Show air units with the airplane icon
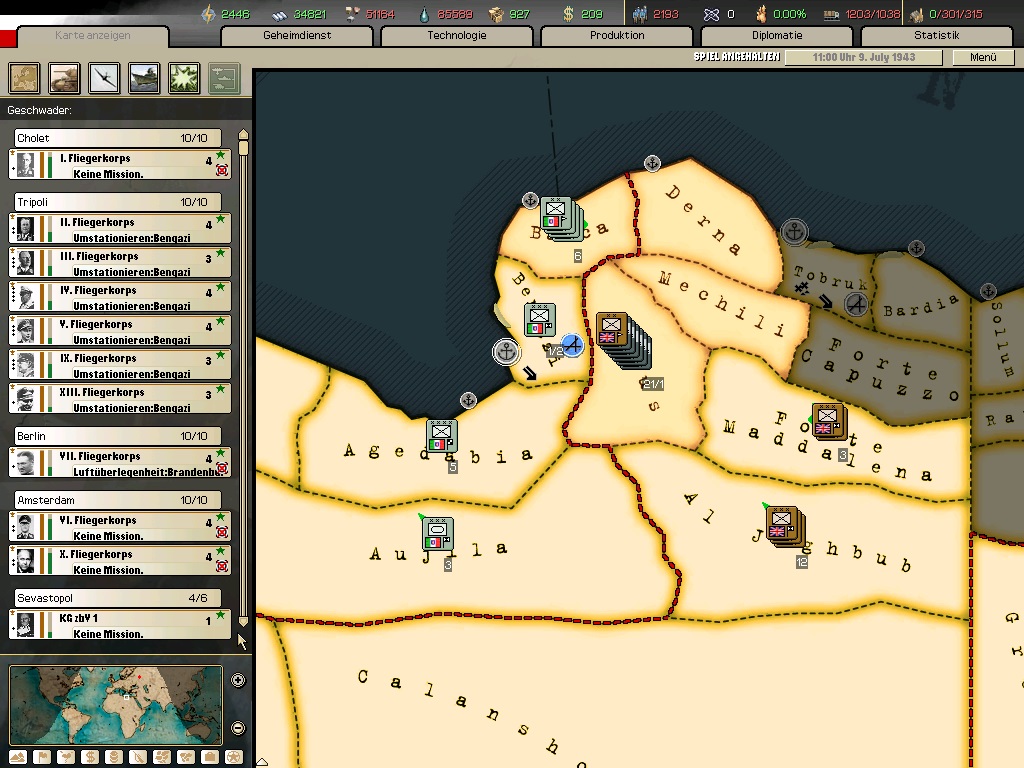The image size is (1024, 768). tap(104, 78)
